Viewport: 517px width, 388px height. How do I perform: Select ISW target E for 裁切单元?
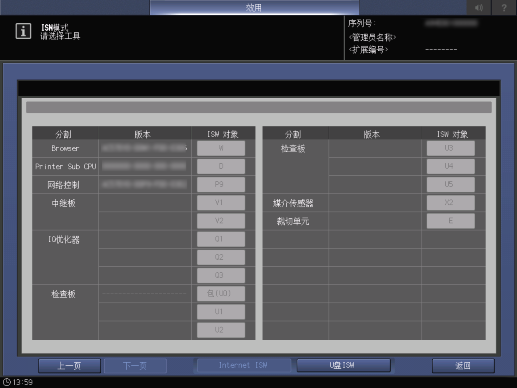tap(451, 221)
